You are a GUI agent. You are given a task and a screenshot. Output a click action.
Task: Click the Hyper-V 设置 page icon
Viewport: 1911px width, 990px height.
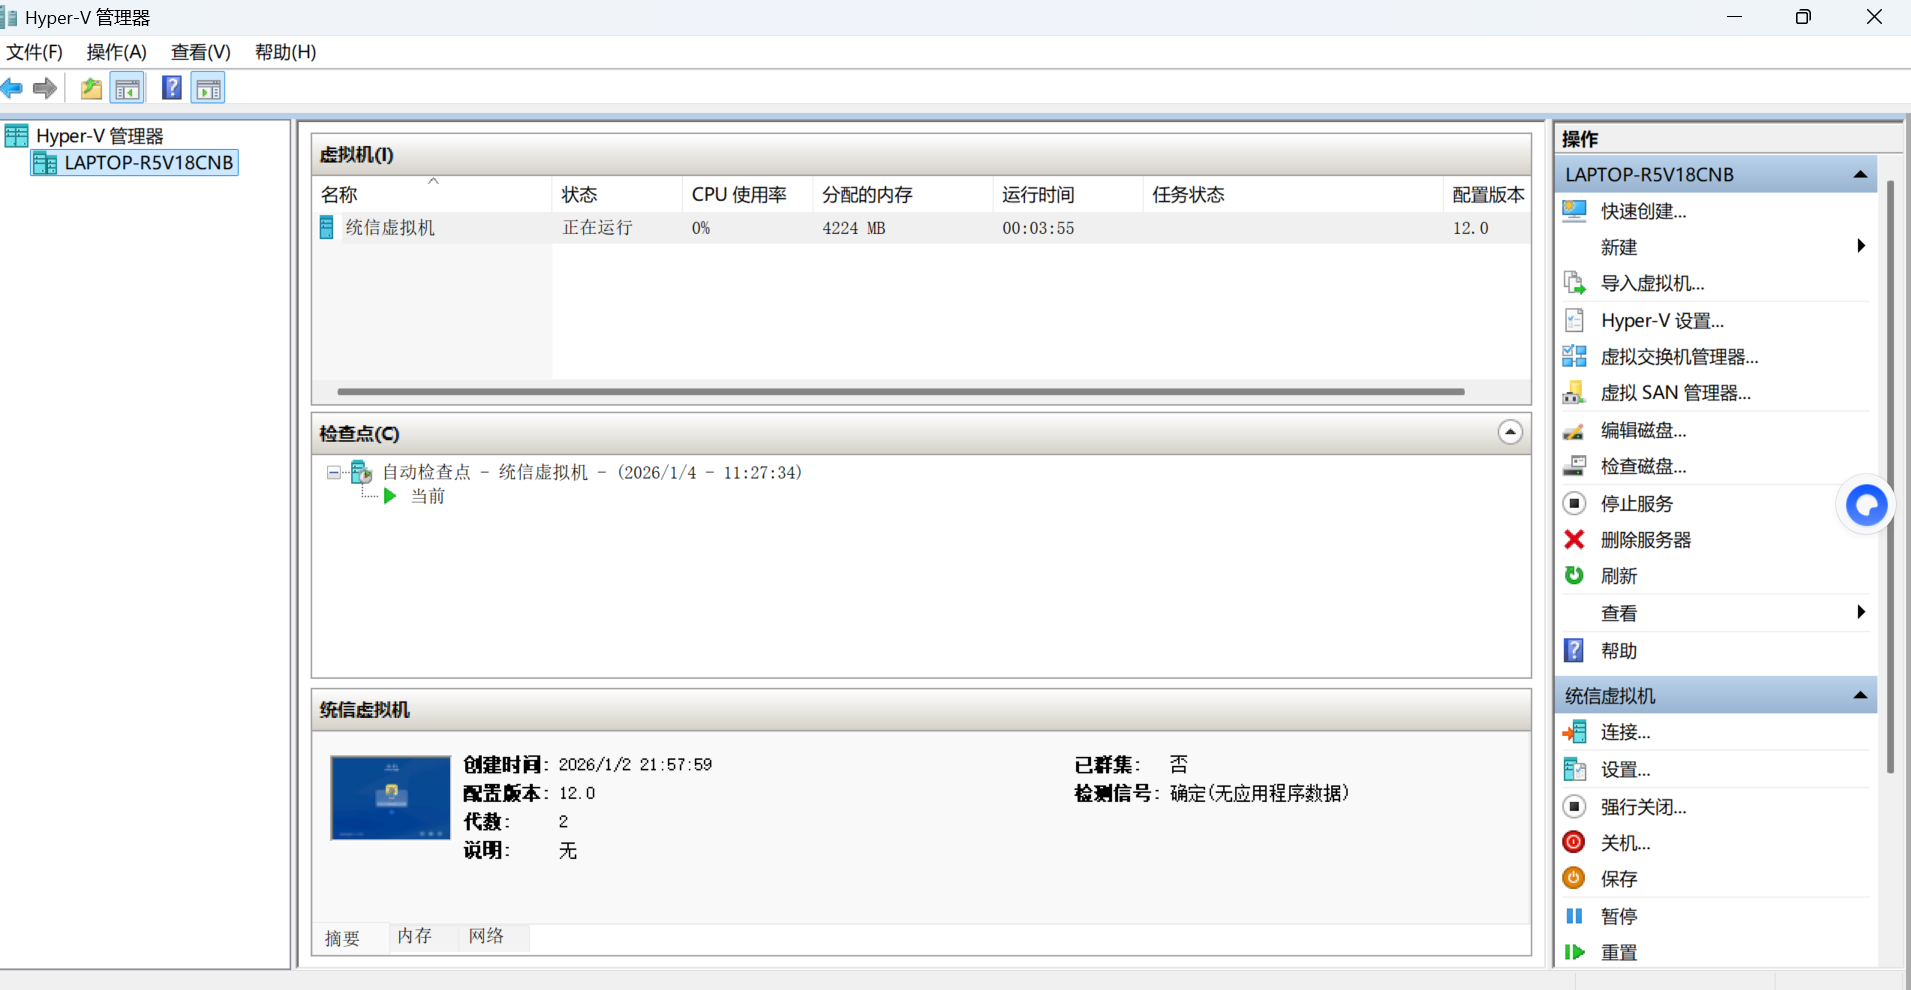[1574, 320]
